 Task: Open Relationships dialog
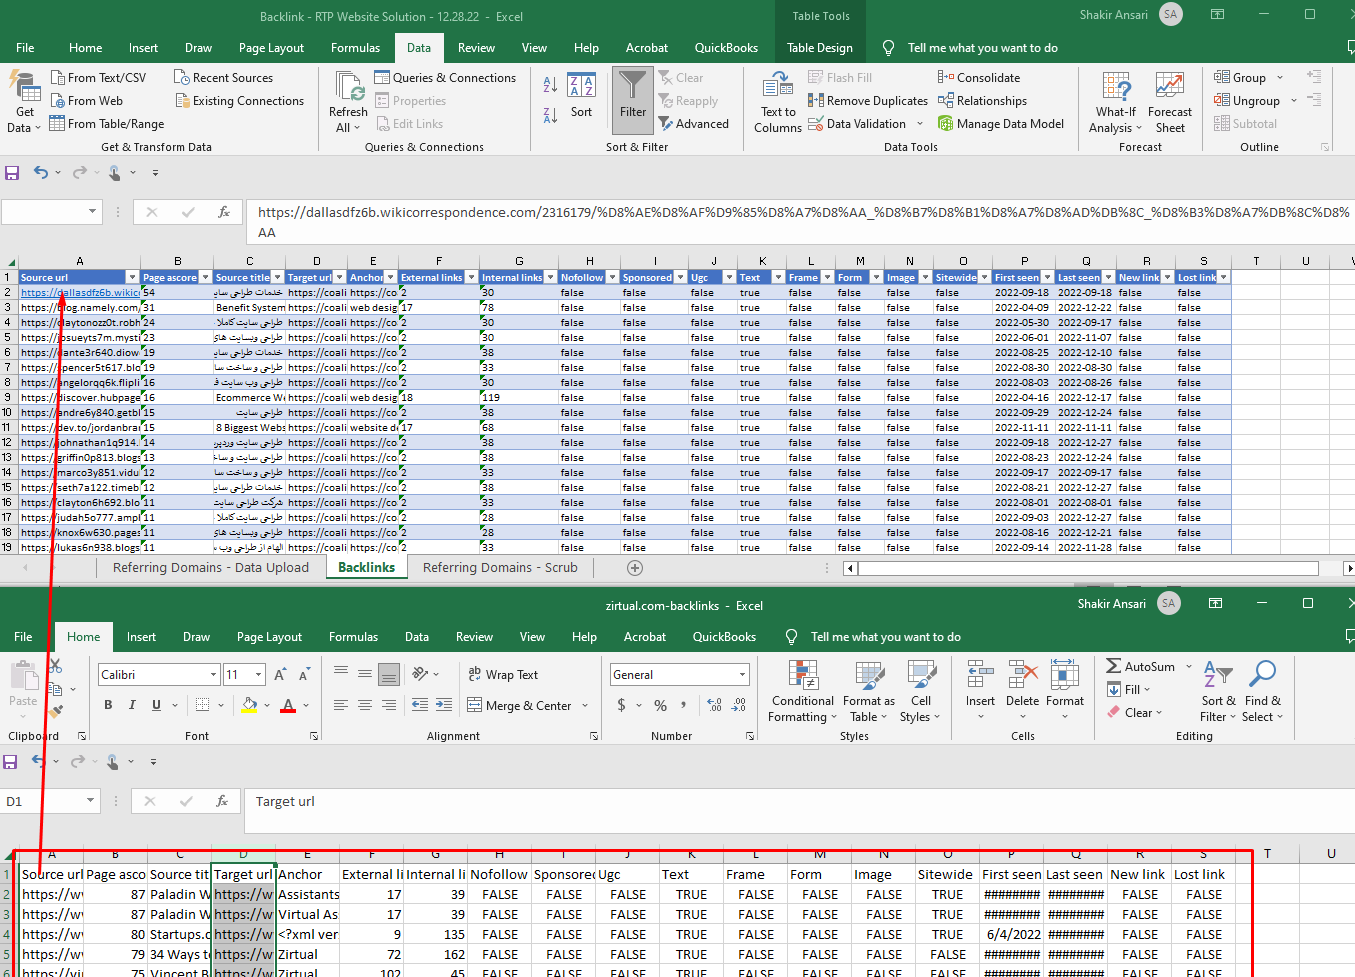[x=982, y=101]
